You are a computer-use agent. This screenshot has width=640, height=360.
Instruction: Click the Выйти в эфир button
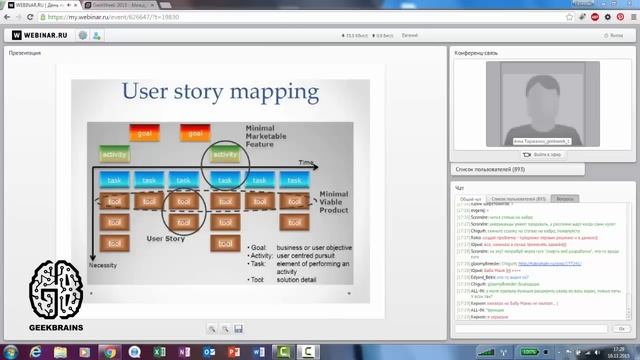542,155
